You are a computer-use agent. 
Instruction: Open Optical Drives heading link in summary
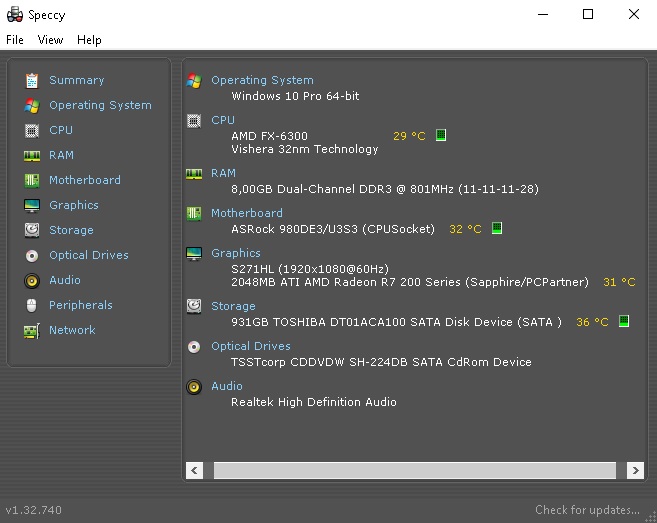pyautogui.click(x=251, y=346)
